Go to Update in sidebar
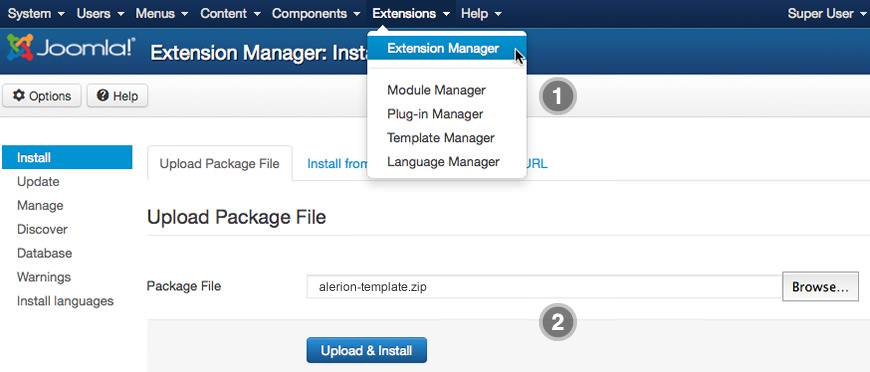Screen dimensions: 870x372 [38, 182]
